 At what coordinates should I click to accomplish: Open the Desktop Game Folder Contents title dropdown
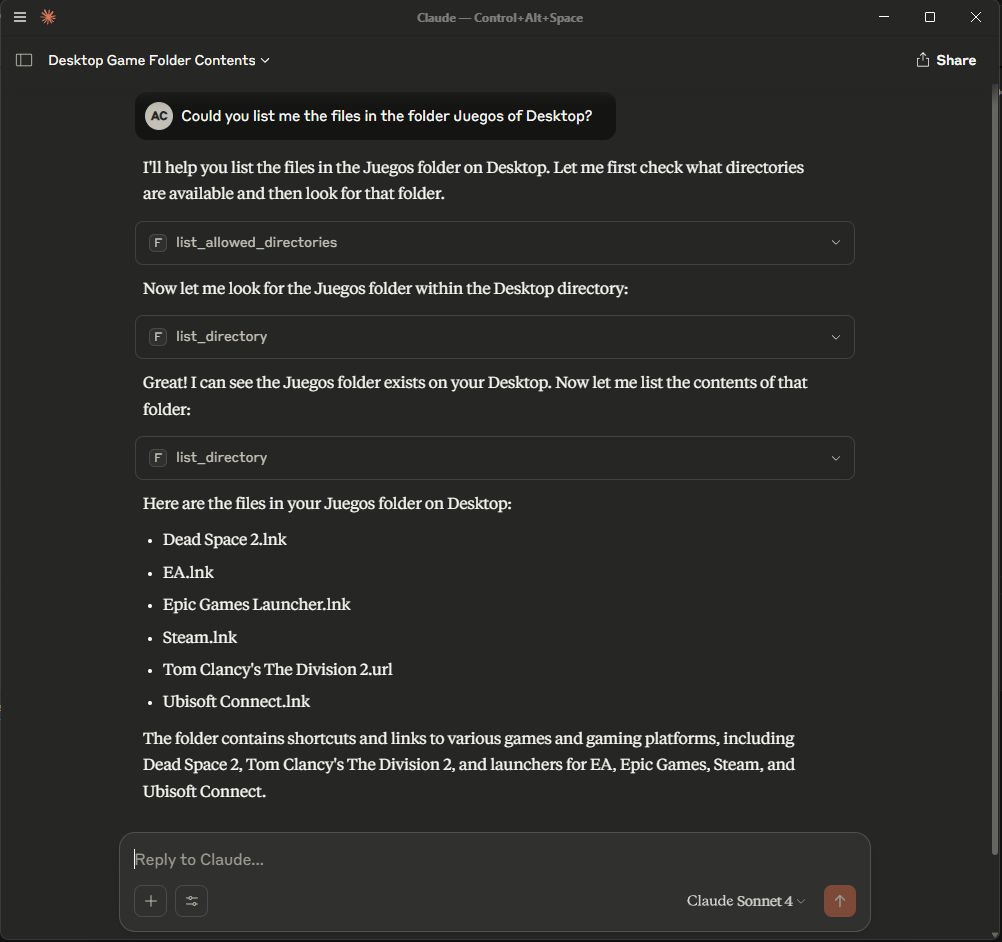159,60
